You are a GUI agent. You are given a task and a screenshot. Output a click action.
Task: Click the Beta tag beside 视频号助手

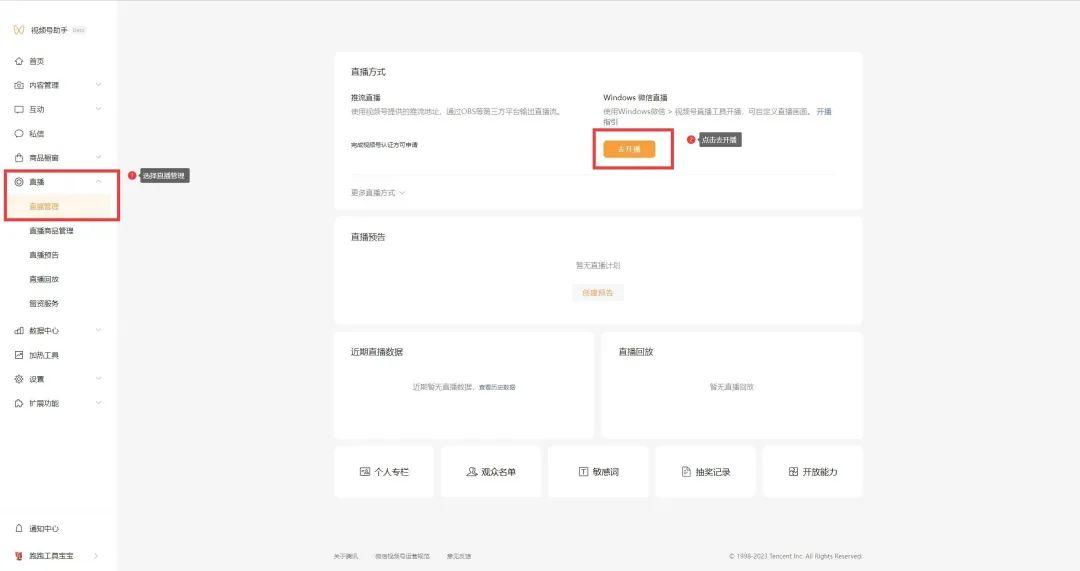coord(79,30)
